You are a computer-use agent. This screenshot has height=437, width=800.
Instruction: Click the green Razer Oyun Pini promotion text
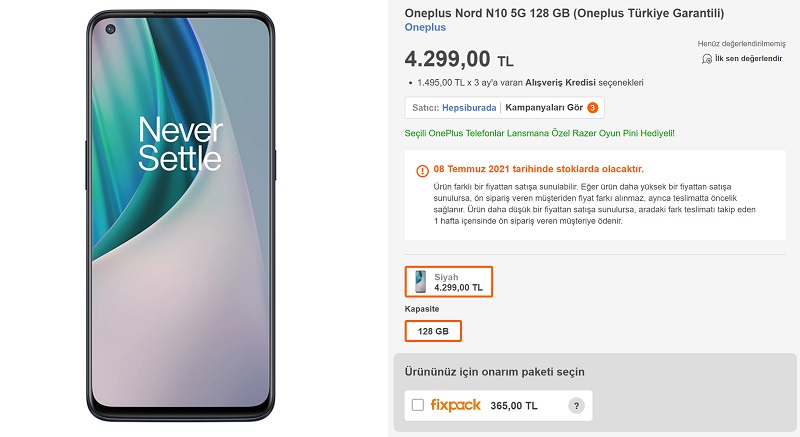[539, 133]
